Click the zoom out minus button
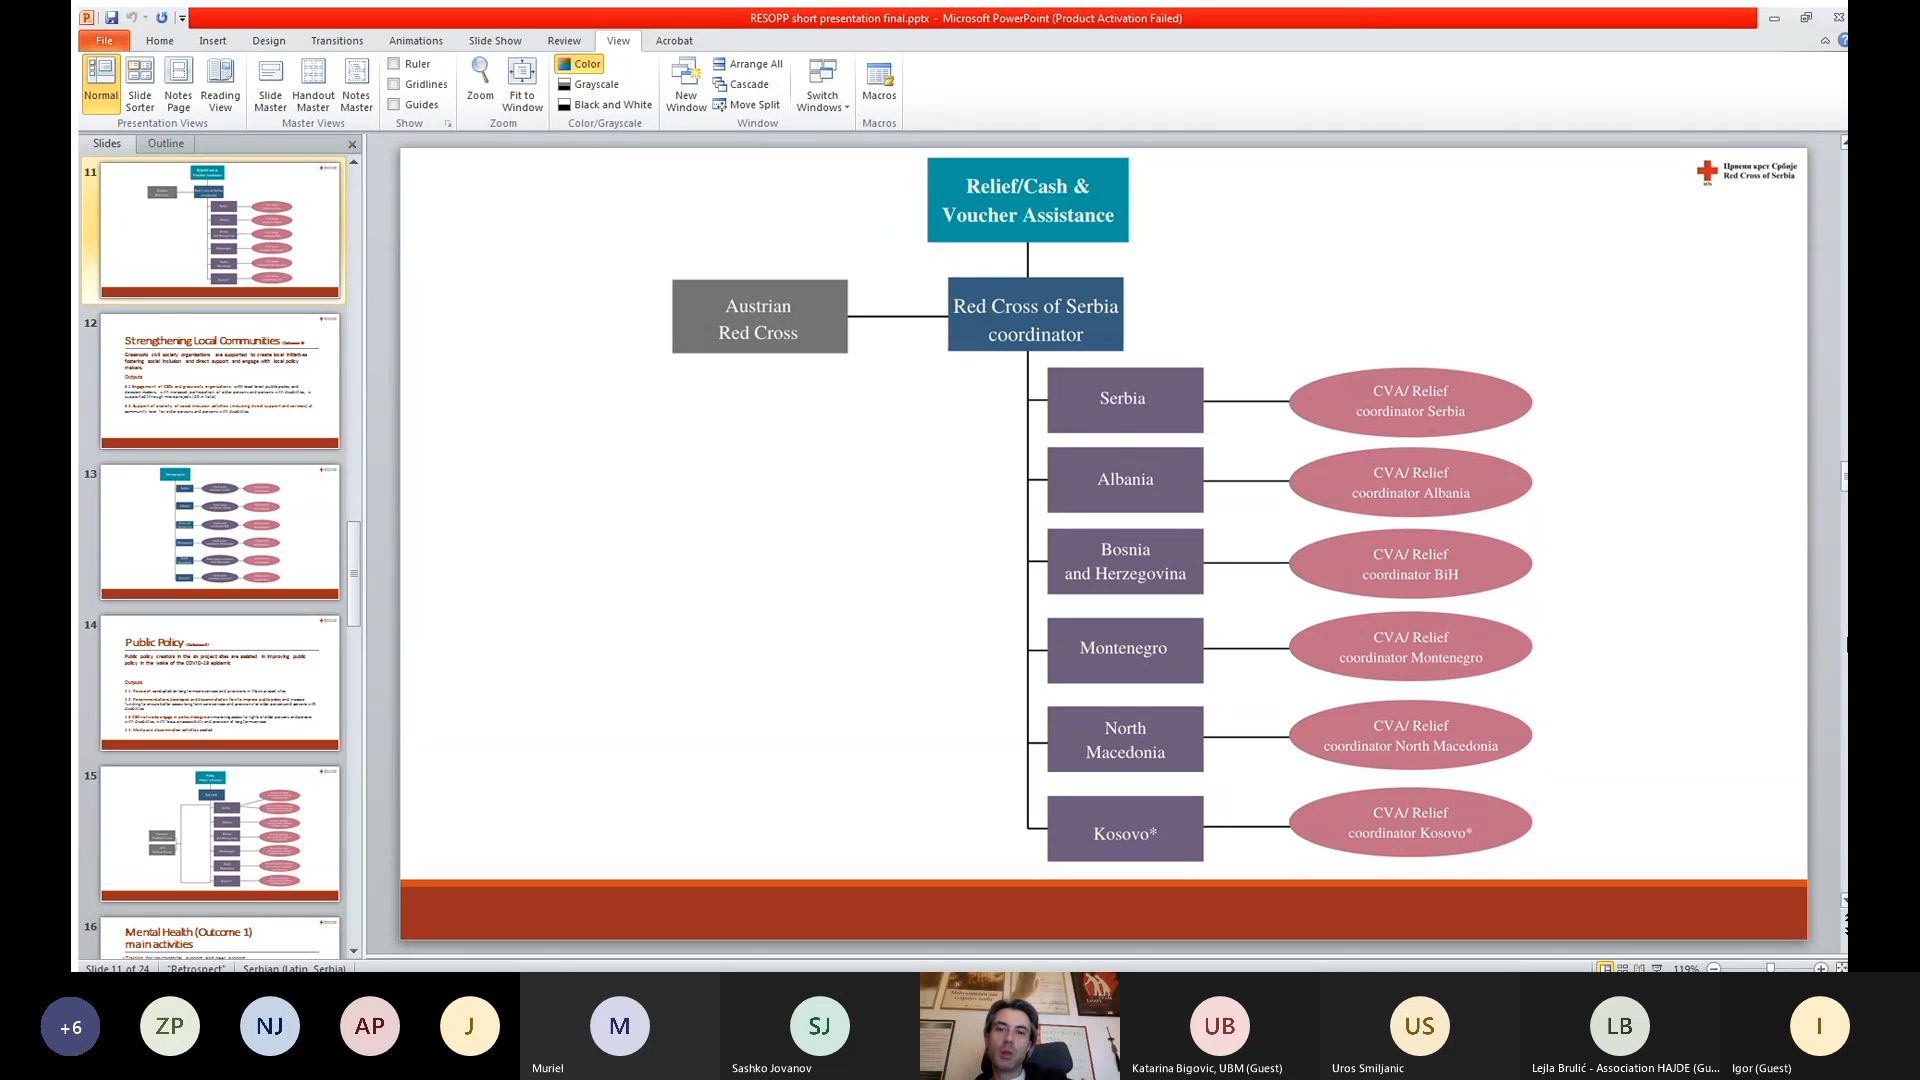 point(1714,968)
